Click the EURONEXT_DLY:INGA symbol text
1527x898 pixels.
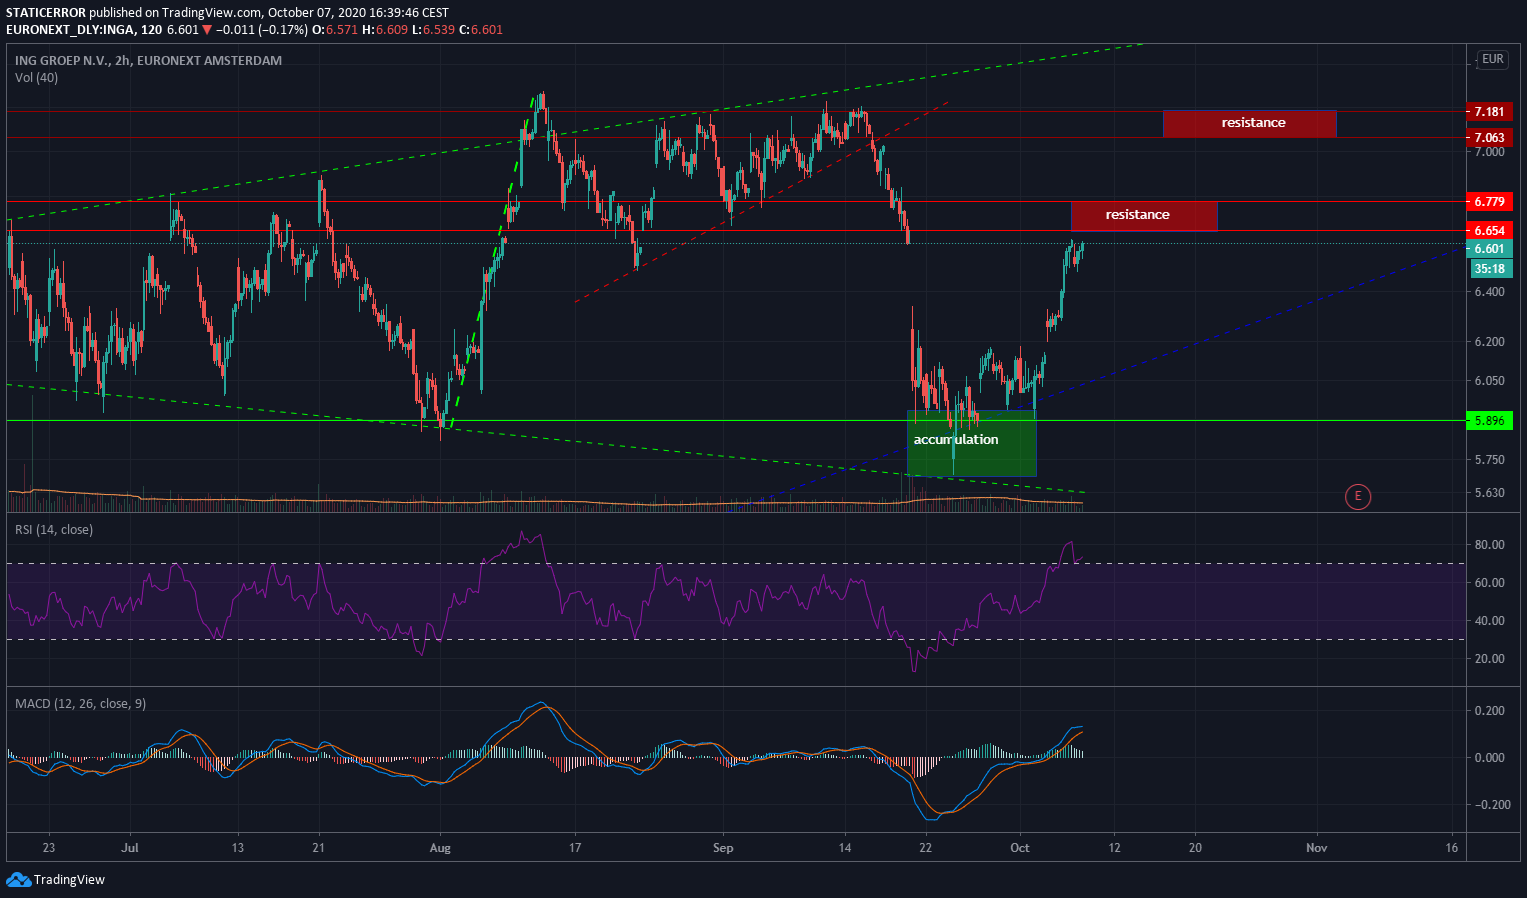70,30
